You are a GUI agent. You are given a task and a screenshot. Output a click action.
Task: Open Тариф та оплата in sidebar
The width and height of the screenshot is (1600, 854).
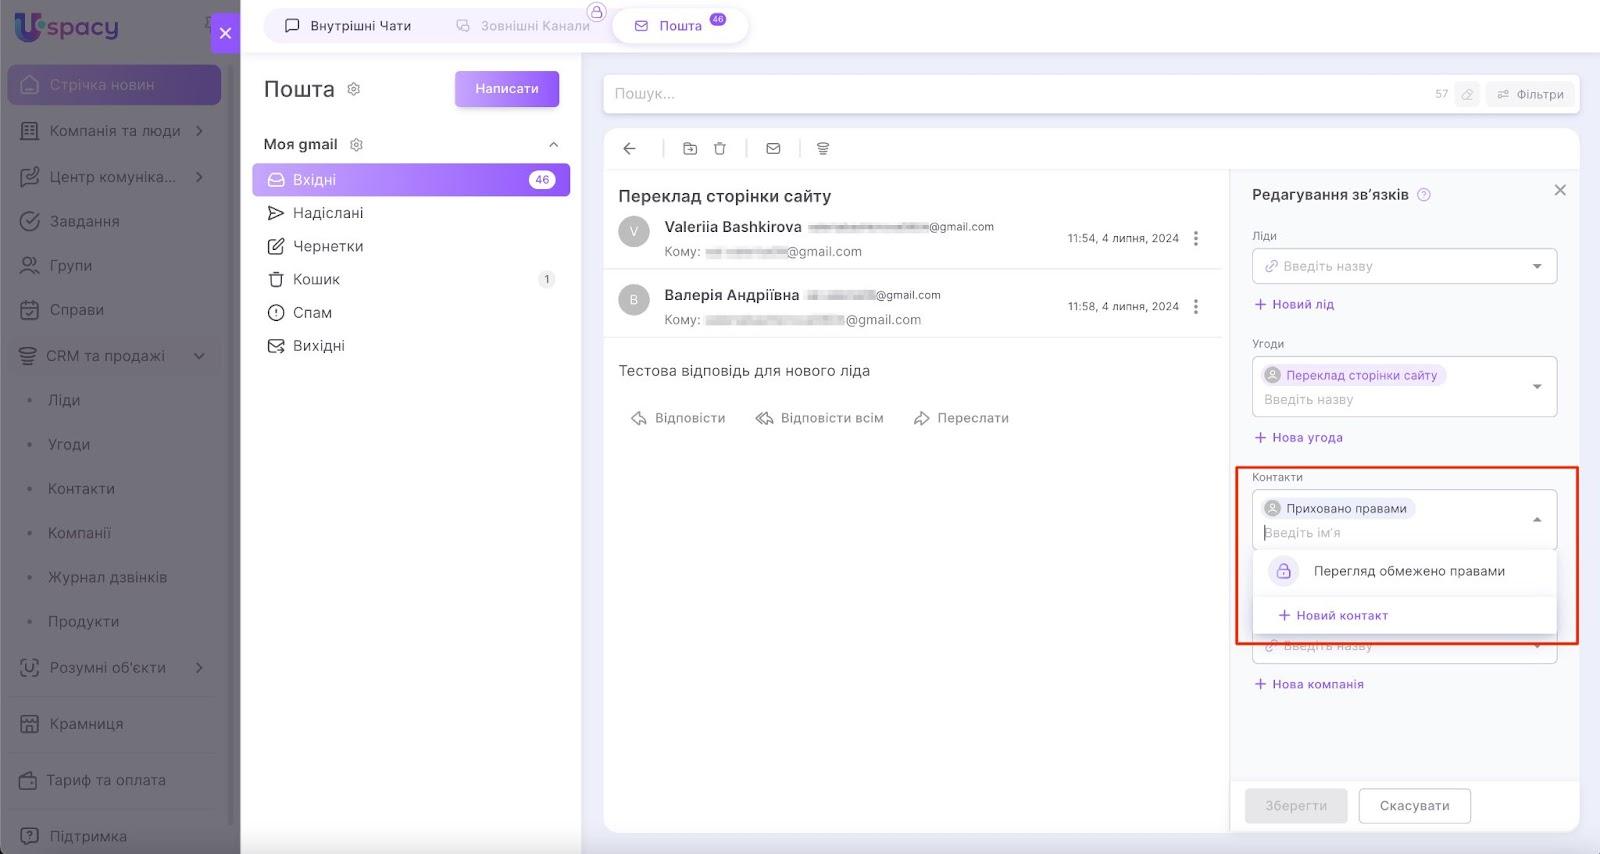[x=114, y=780]
